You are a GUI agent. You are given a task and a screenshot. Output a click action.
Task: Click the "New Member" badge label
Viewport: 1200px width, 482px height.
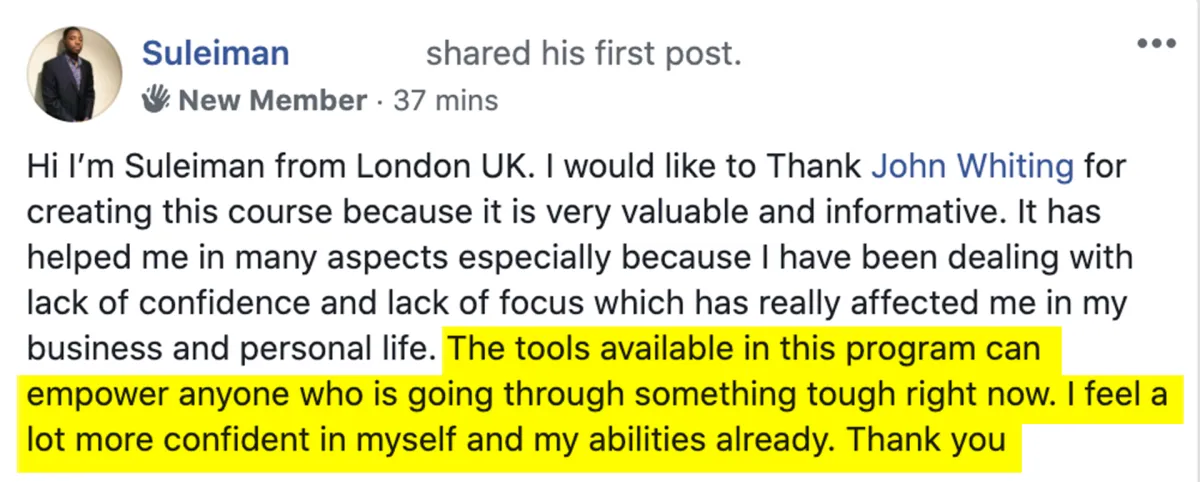point(272,101)
